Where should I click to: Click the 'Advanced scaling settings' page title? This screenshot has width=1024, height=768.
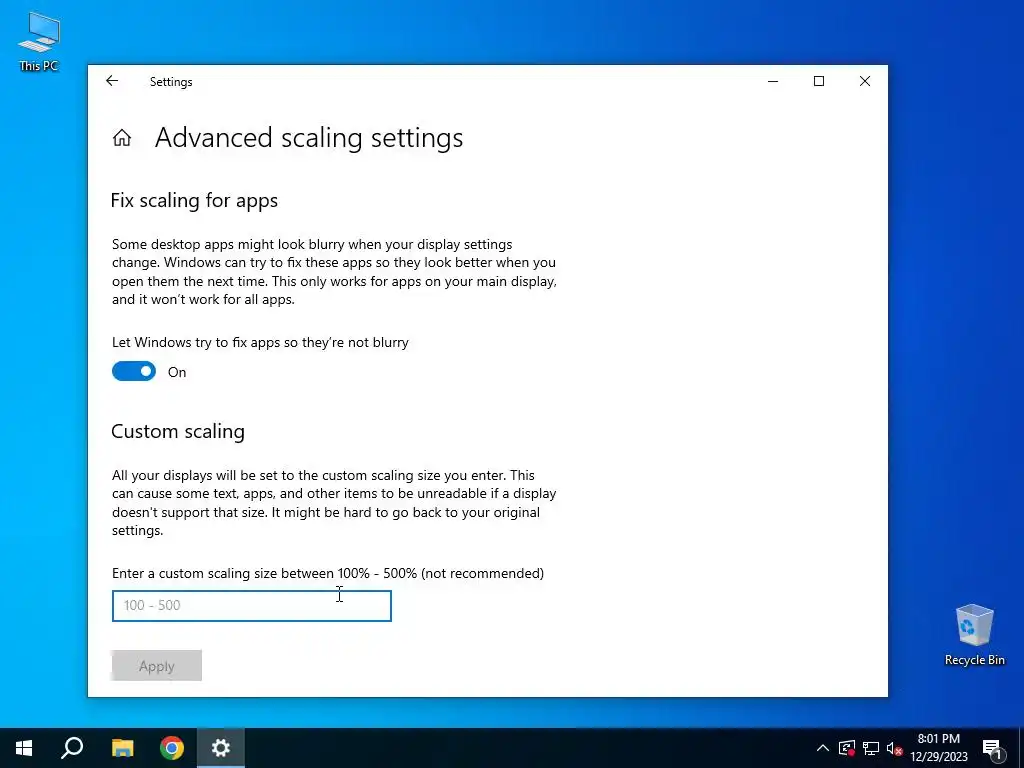tap(309, 138)
